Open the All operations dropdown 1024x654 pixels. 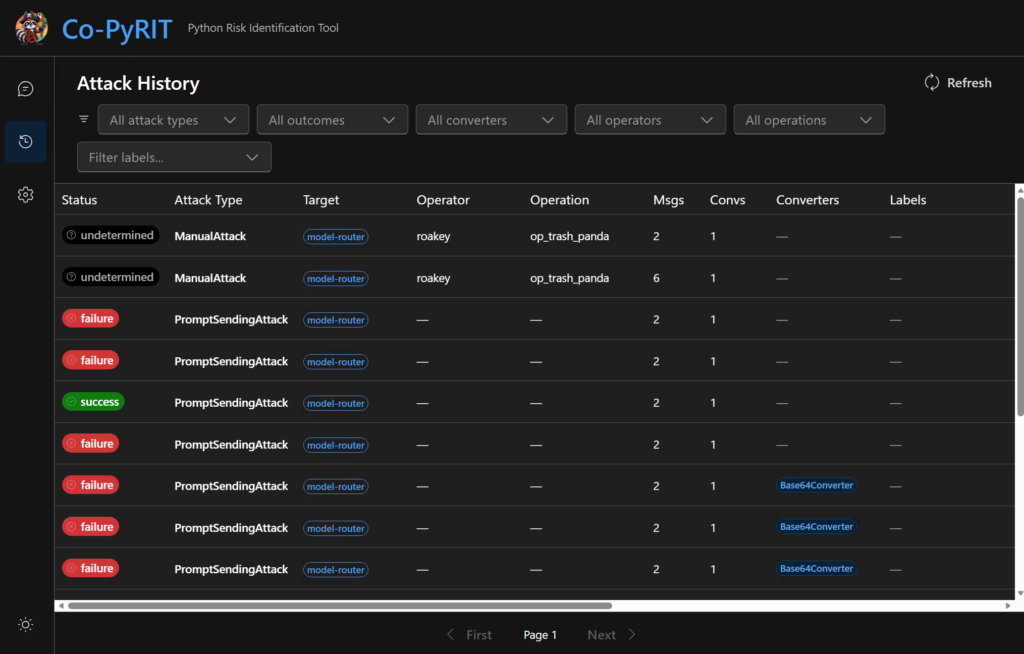tap(809, 120)
